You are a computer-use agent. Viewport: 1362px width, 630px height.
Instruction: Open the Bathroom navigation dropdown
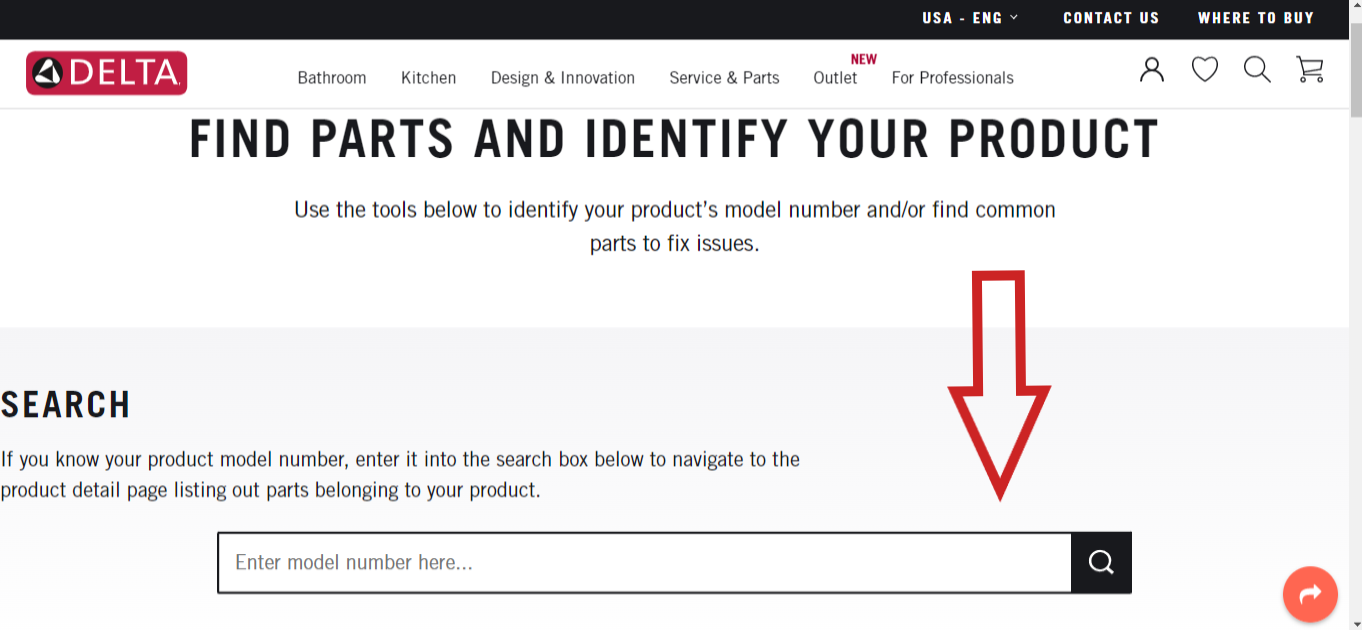(332, 77)
